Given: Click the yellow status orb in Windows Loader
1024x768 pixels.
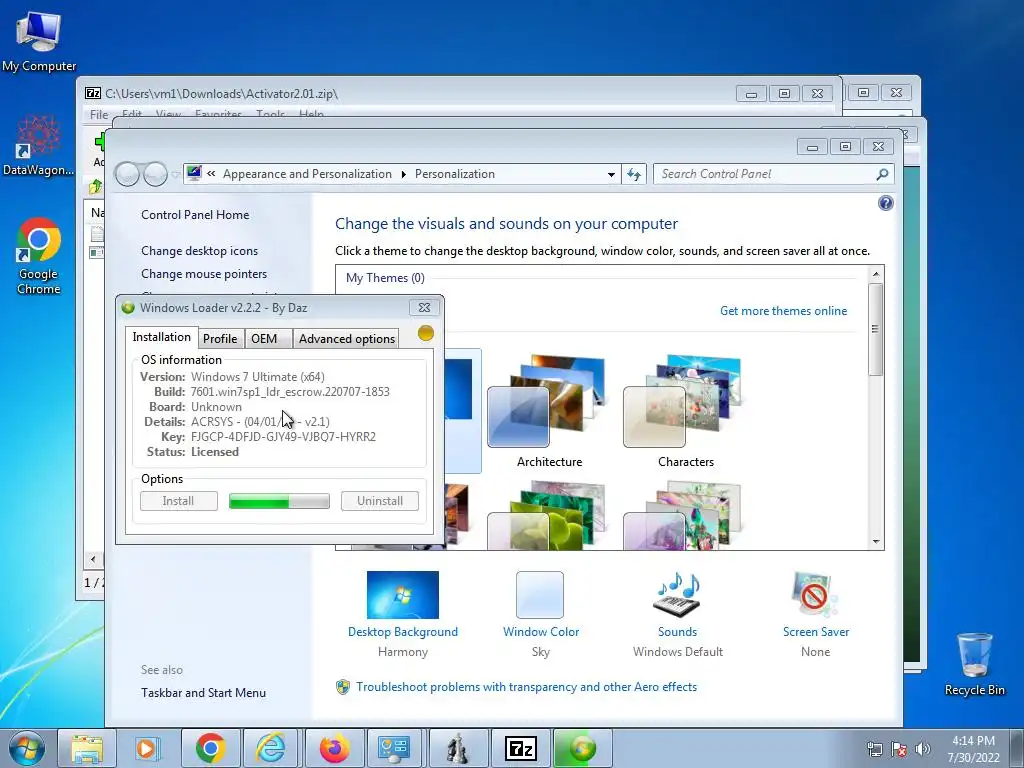Looking at the screenshot, I should coord(426,333).
